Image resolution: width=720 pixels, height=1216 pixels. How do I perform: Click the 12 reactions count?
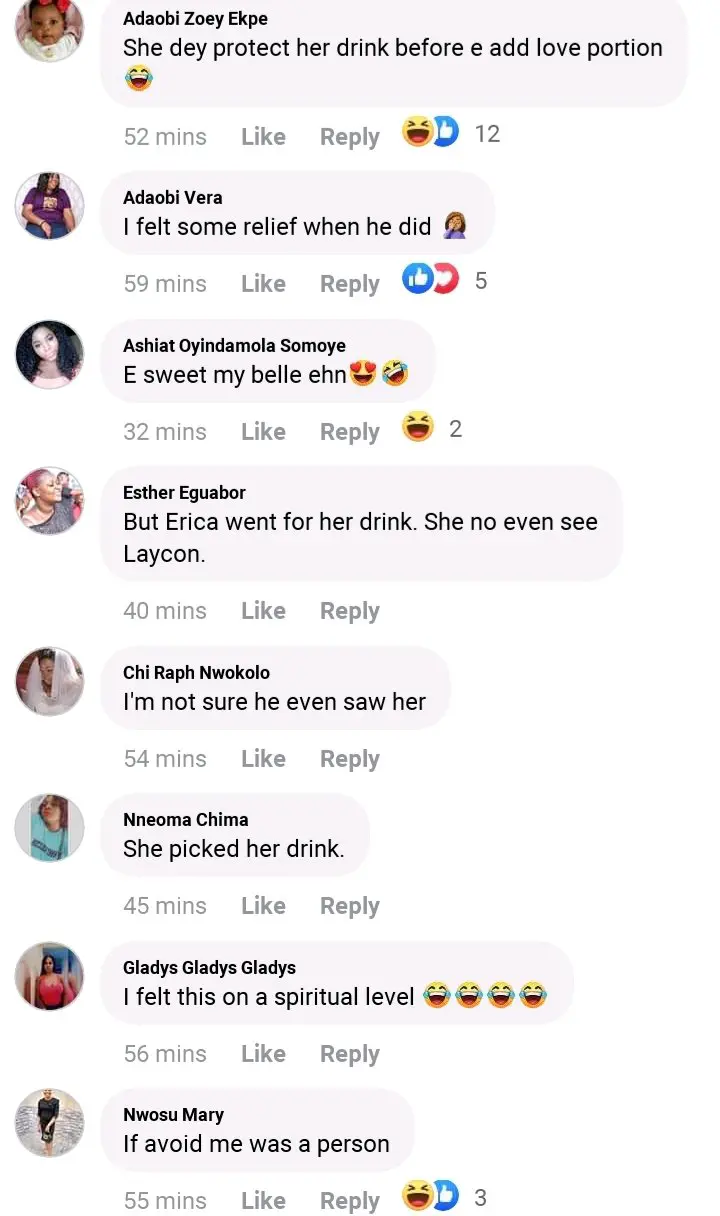click(x=487, y=134)
